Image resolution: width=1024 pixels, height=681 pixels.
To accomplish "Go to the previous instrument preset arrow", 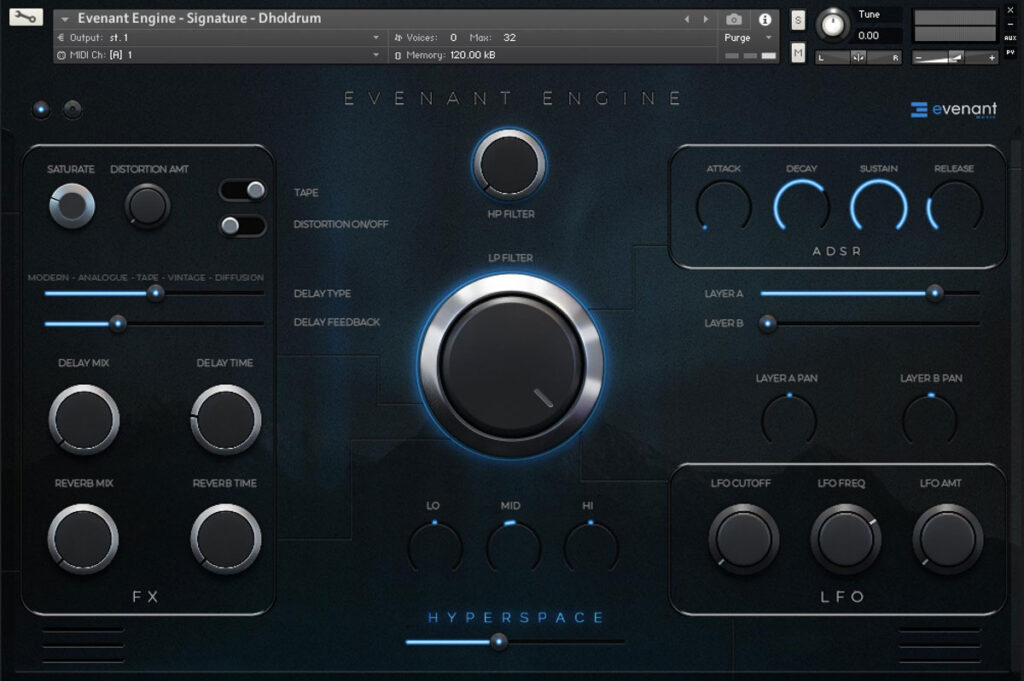I will coord(687,19).
